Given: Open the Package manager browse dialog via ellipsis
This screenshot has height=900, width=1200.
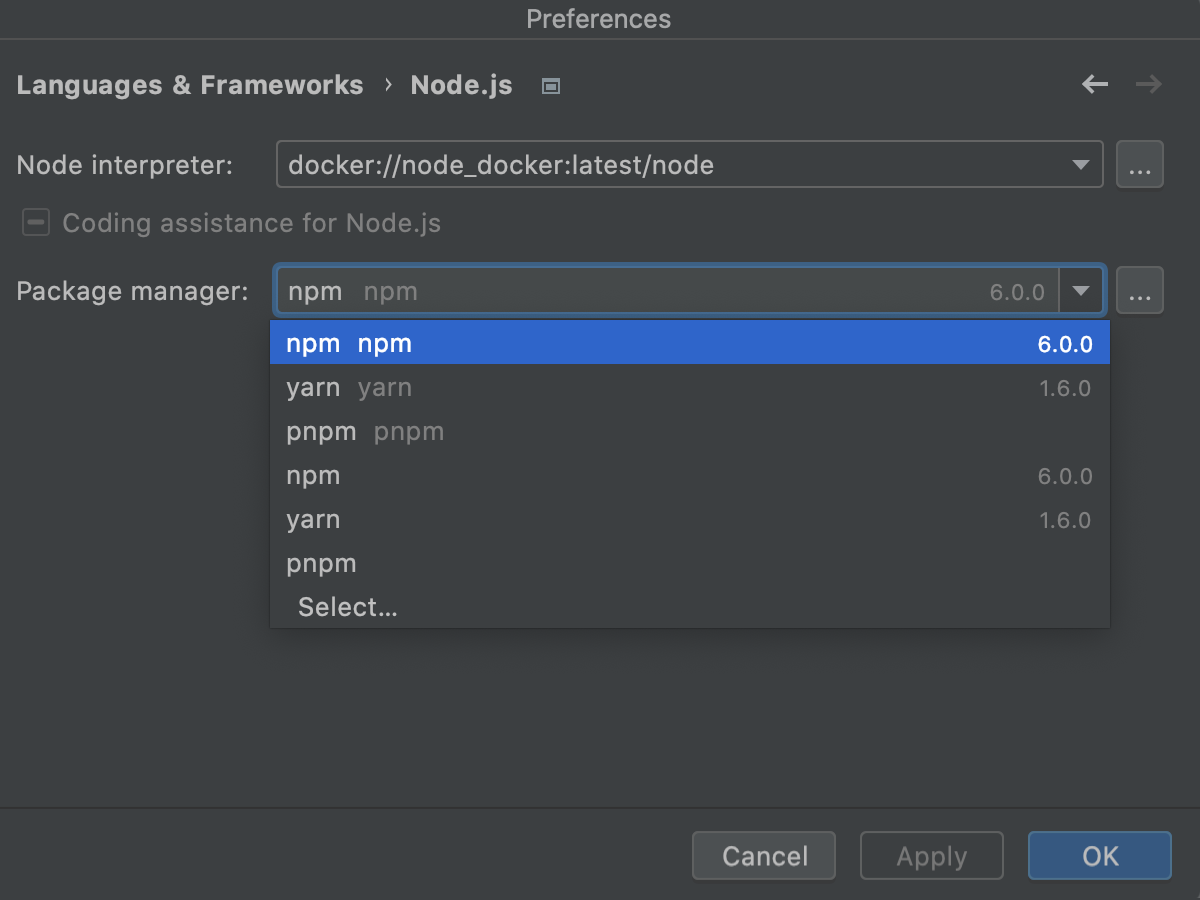Looking at the screenshot, I should pos(1140,290).
